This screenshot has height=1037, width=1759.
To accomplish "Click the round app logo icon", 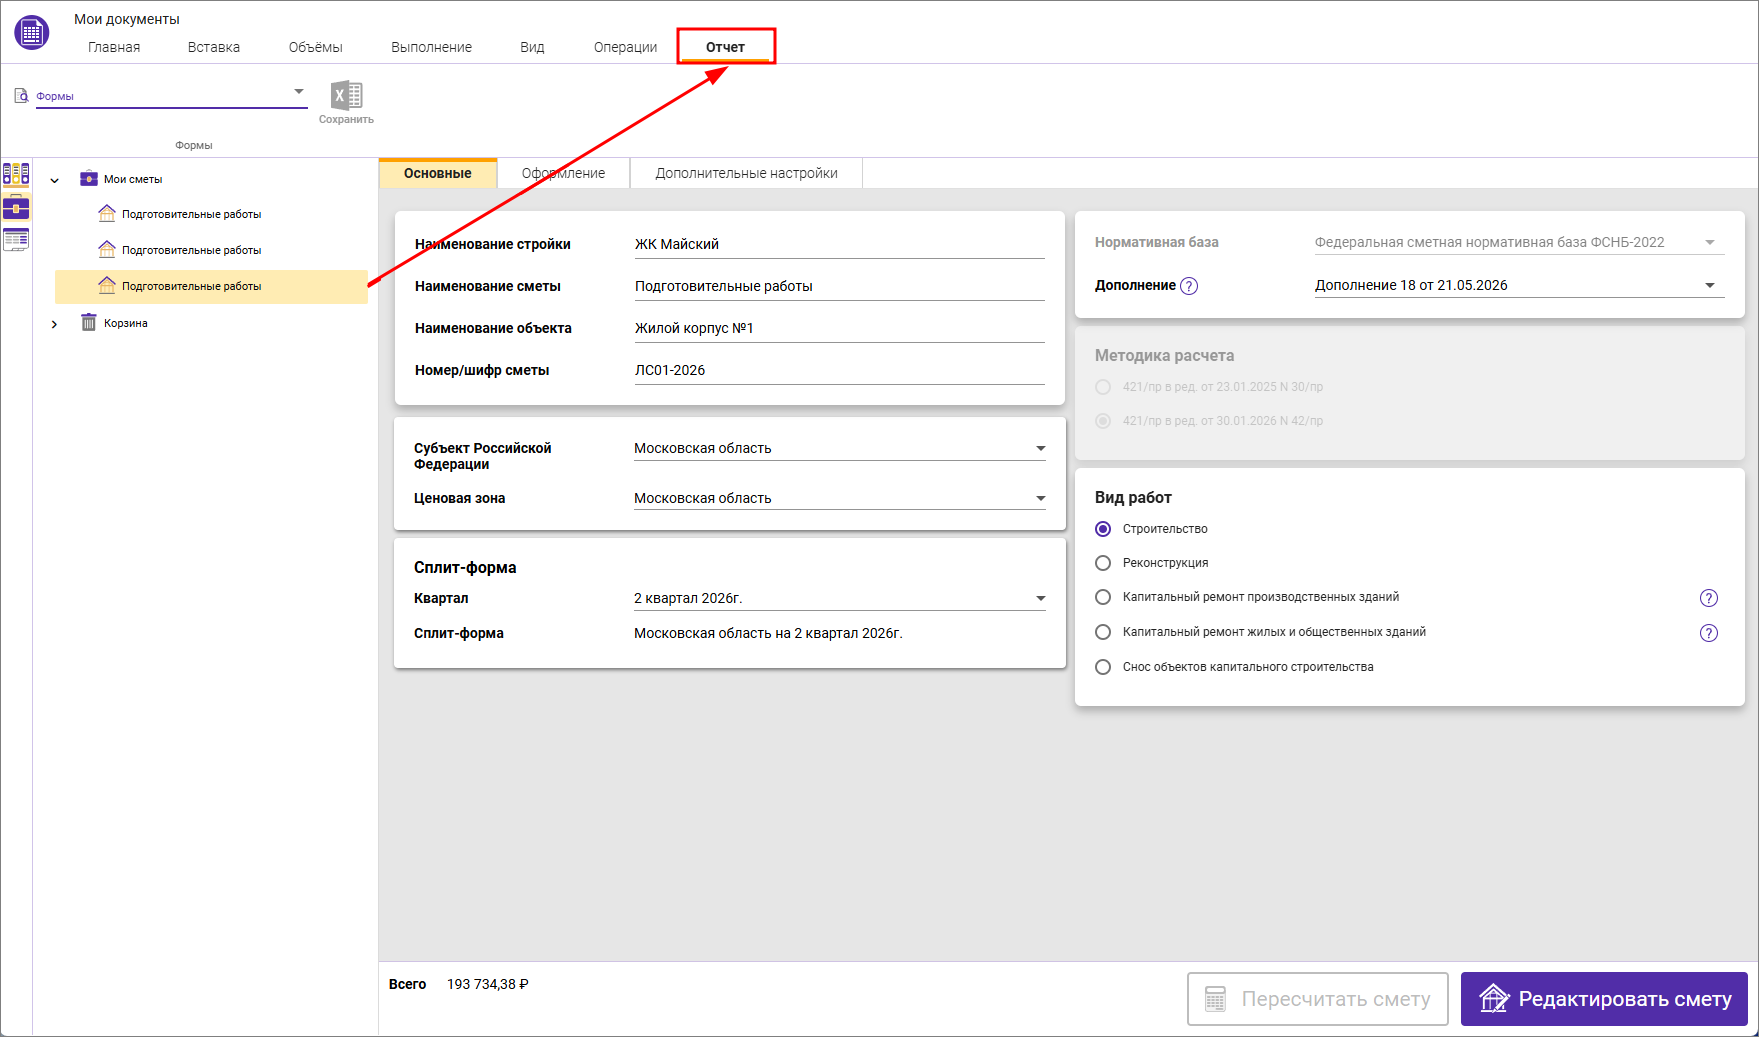I will click(x=32, y=32).
